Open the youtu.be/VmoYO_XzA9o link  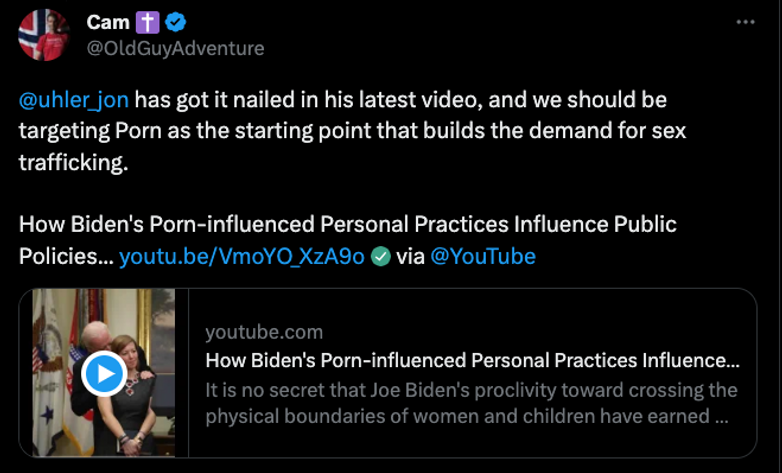coord(242,256)
